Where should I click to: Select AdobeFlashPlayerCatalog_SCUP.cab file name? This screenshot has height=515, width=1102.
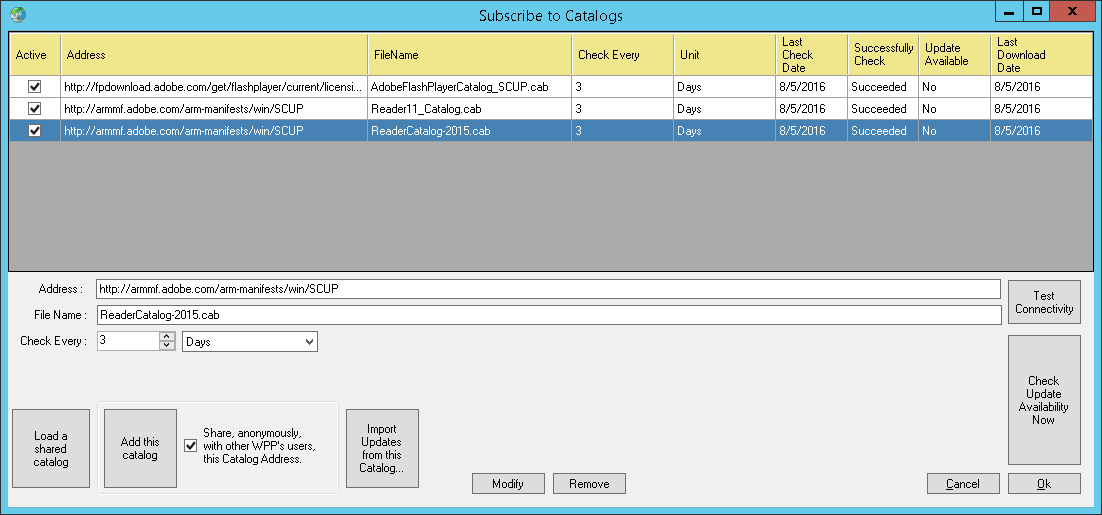tap(469, 87)
